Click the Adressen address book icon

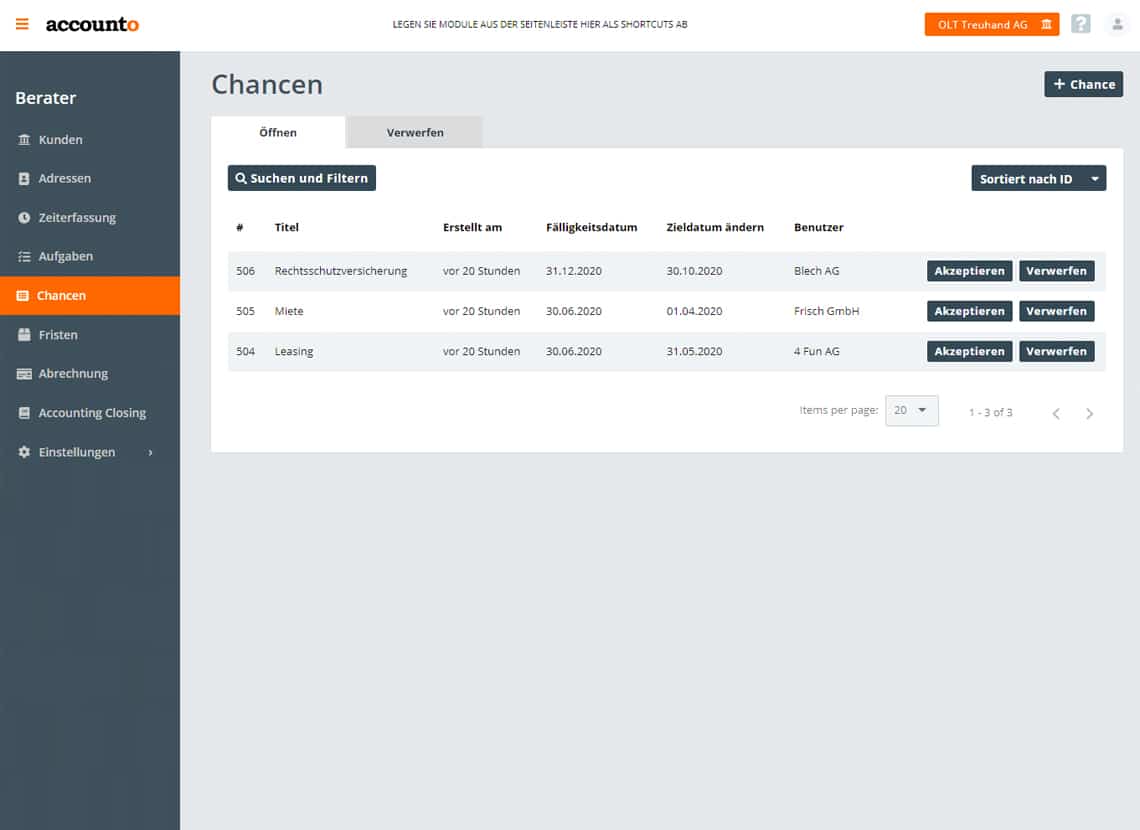(x=24, y=179)
